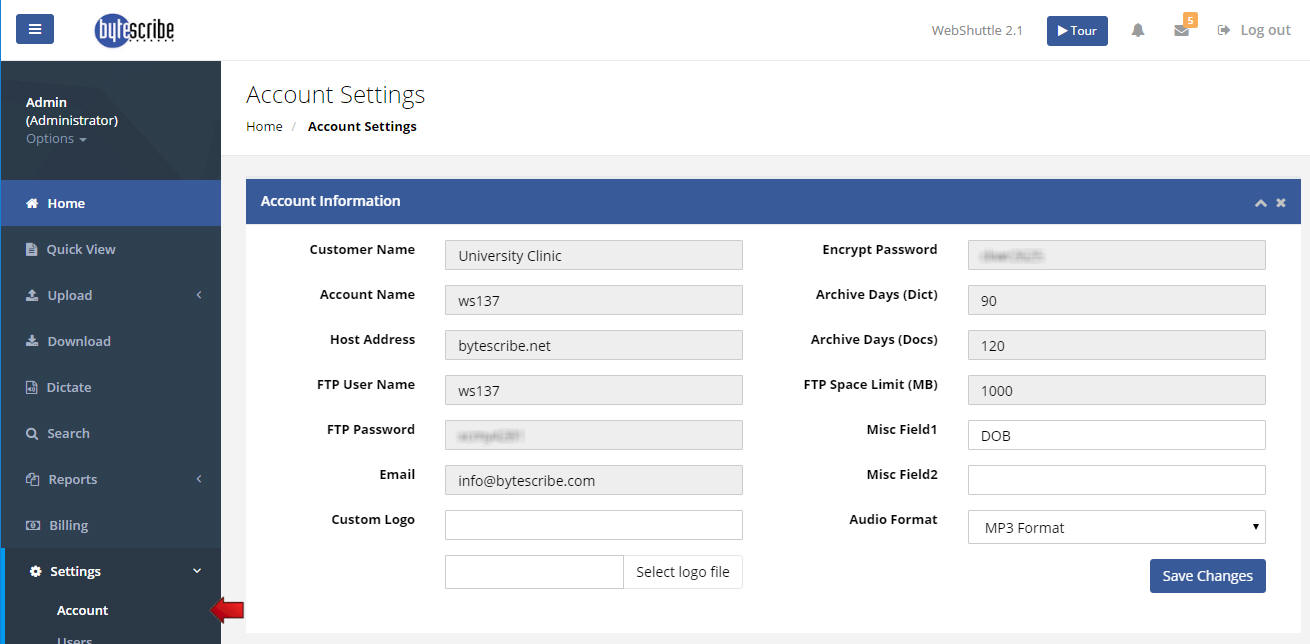The image size is (1310, 644).
Task: Click the Archive Days (Dict) field
Action: [x=1117, y=300]
